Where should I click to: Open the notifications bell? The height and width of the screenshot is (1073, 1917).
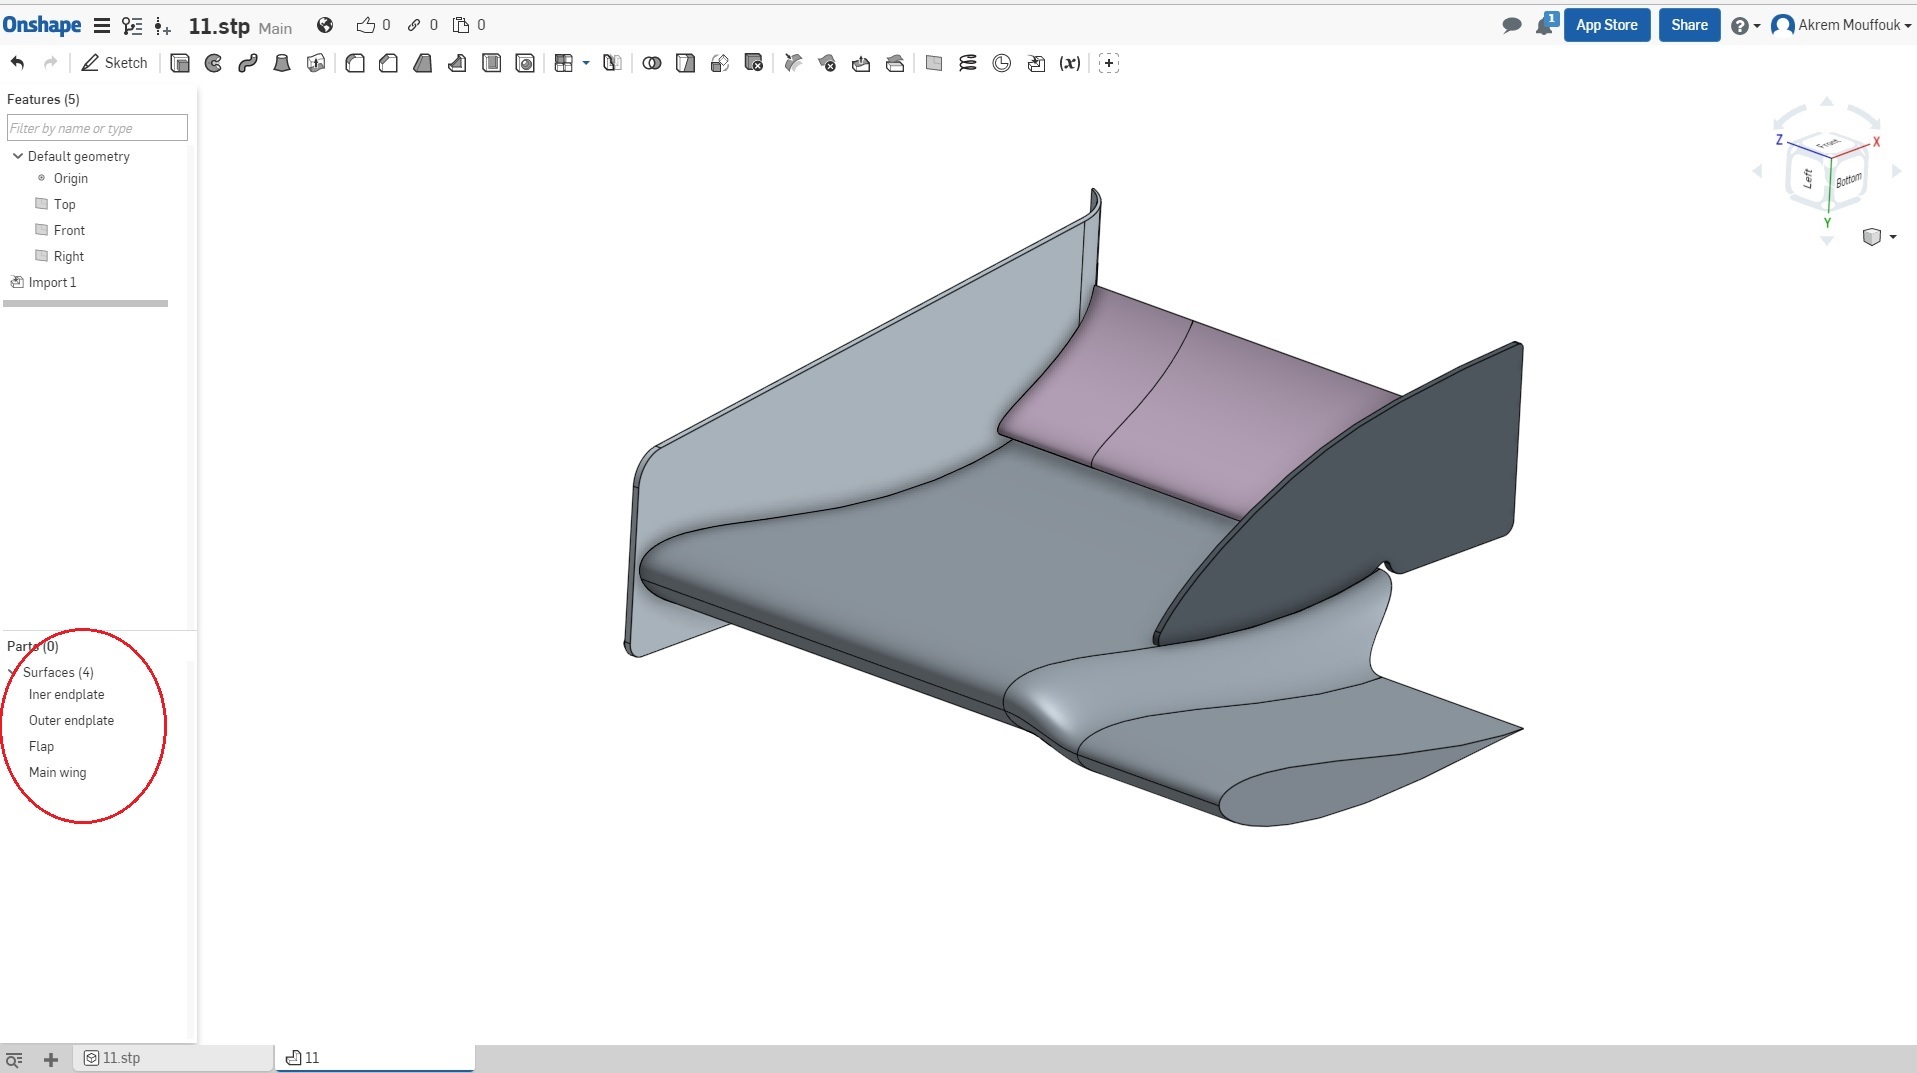coord(1544,26)
